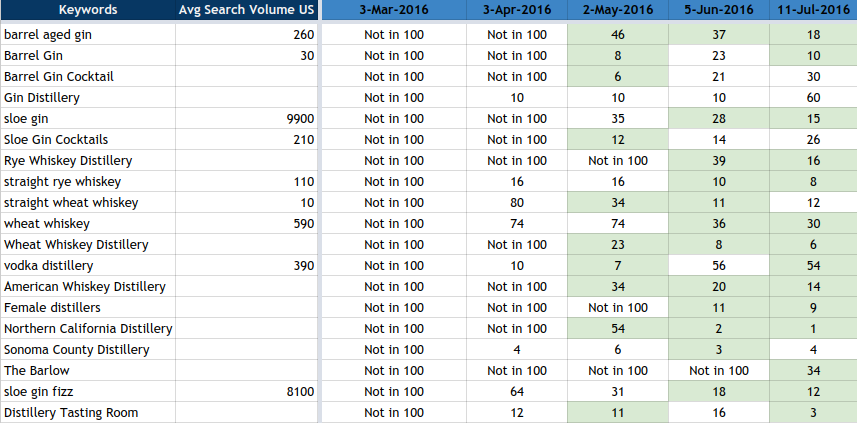This screenshot has height=423, width=857.
Task: Click the sloe gin fizz volume 8100 cell
Action: click(x=246, y=391)
